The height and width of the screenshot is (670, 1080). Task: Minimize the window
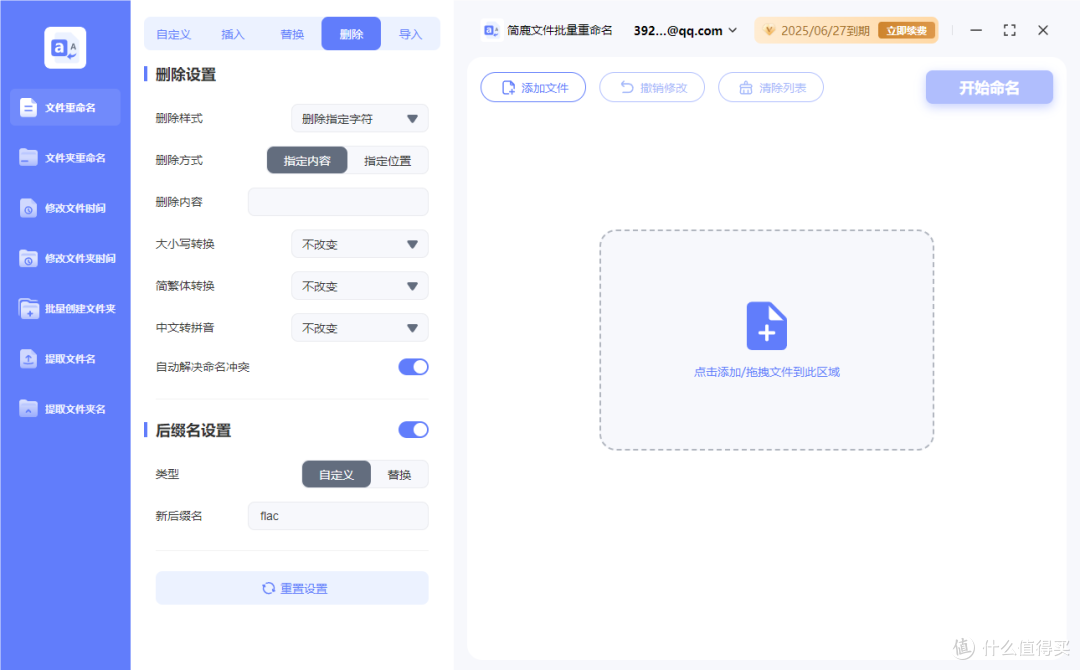click(x=976, y=30)
